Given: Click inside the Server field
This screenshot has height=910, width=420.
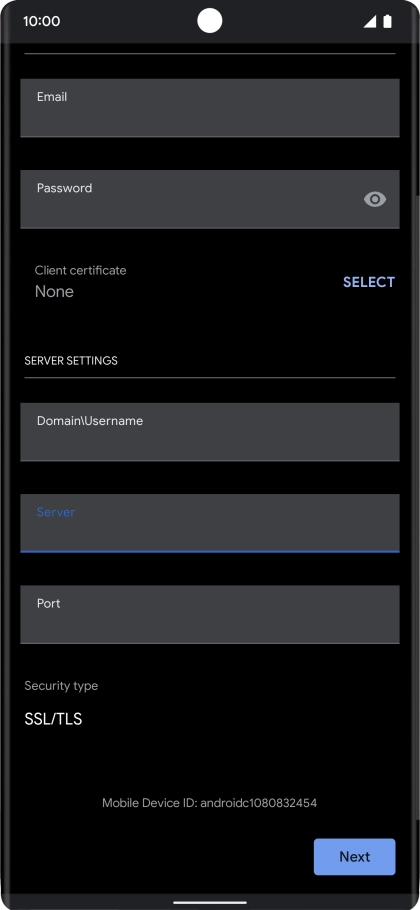Looking at the screenshot, I should [x=210, y=523].
